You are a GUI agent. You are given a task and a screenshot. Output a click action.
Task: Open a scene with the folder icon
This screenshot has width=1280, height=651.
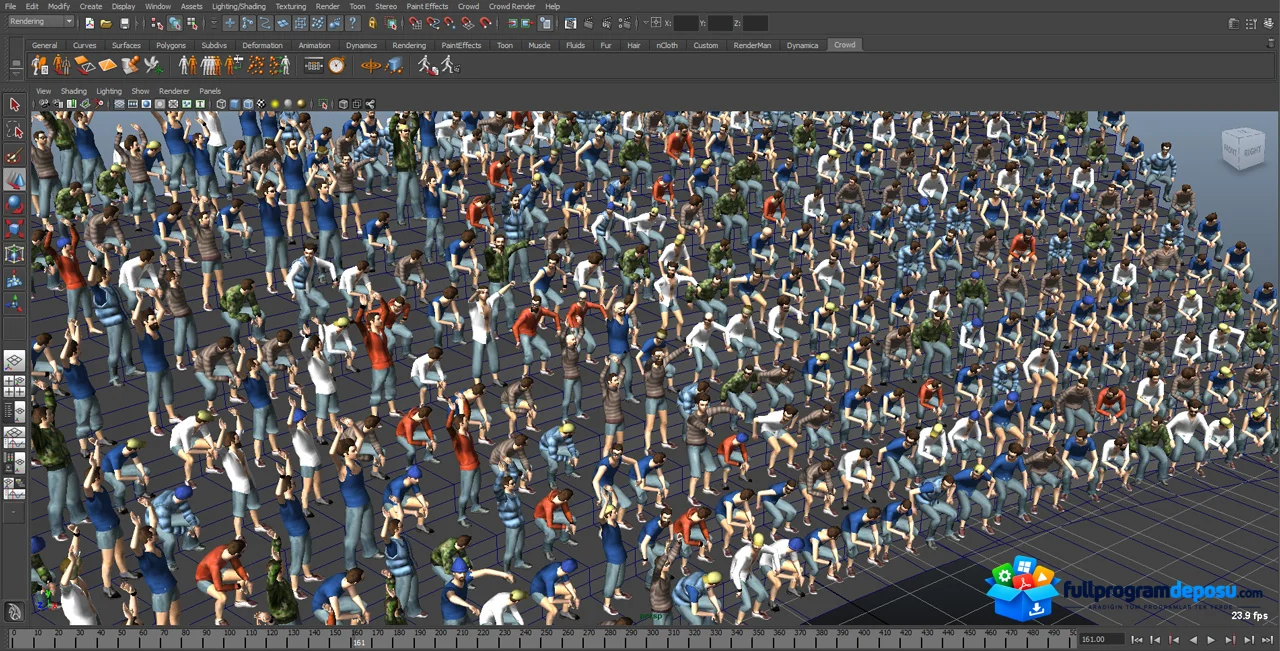[107, 23]
